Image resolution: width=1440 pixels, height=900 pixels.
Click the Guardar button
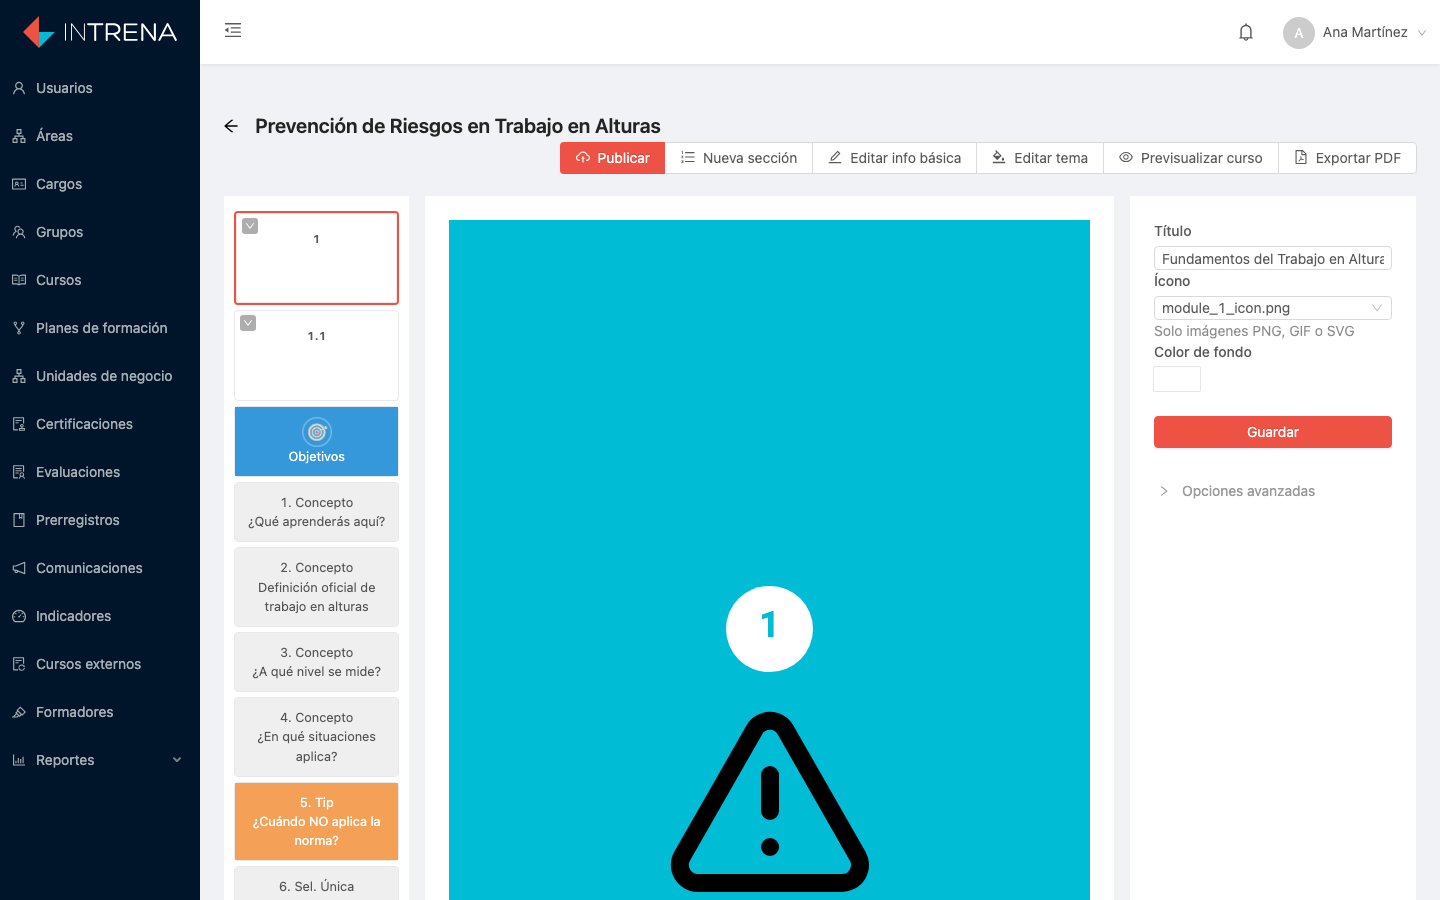point(1272,432)
